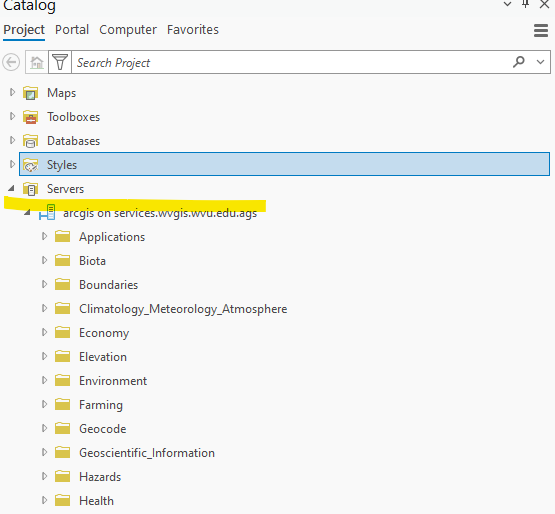Viewport: 555px width, 514px height.
Task: Expand the Boundaries folder
Action: (44, 284)
